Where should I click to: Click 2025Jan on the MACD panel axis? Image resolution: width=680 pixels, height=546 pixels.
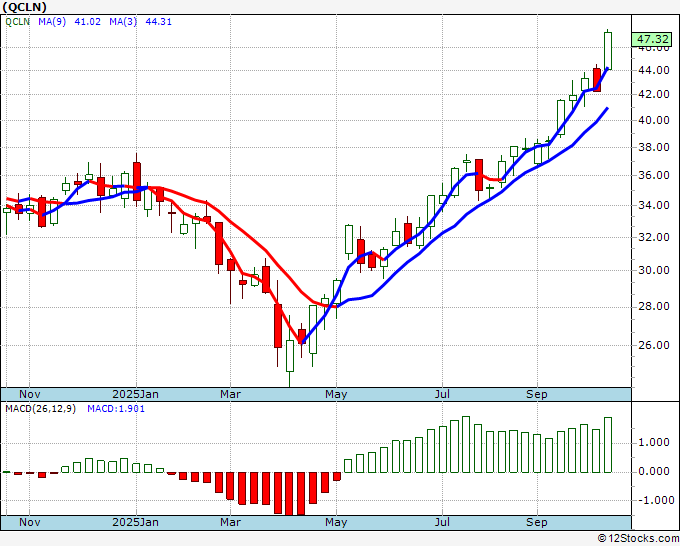[135, 522]
